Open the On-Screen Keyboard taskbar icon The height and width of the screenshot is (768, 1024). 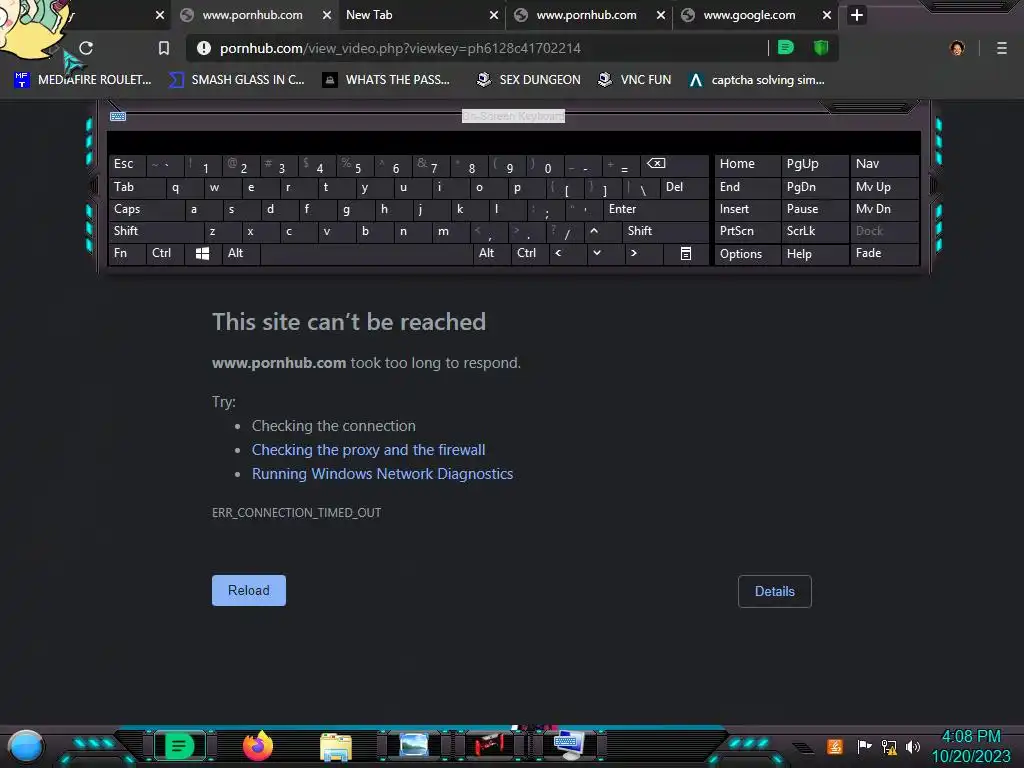click(x=568, y=744)
